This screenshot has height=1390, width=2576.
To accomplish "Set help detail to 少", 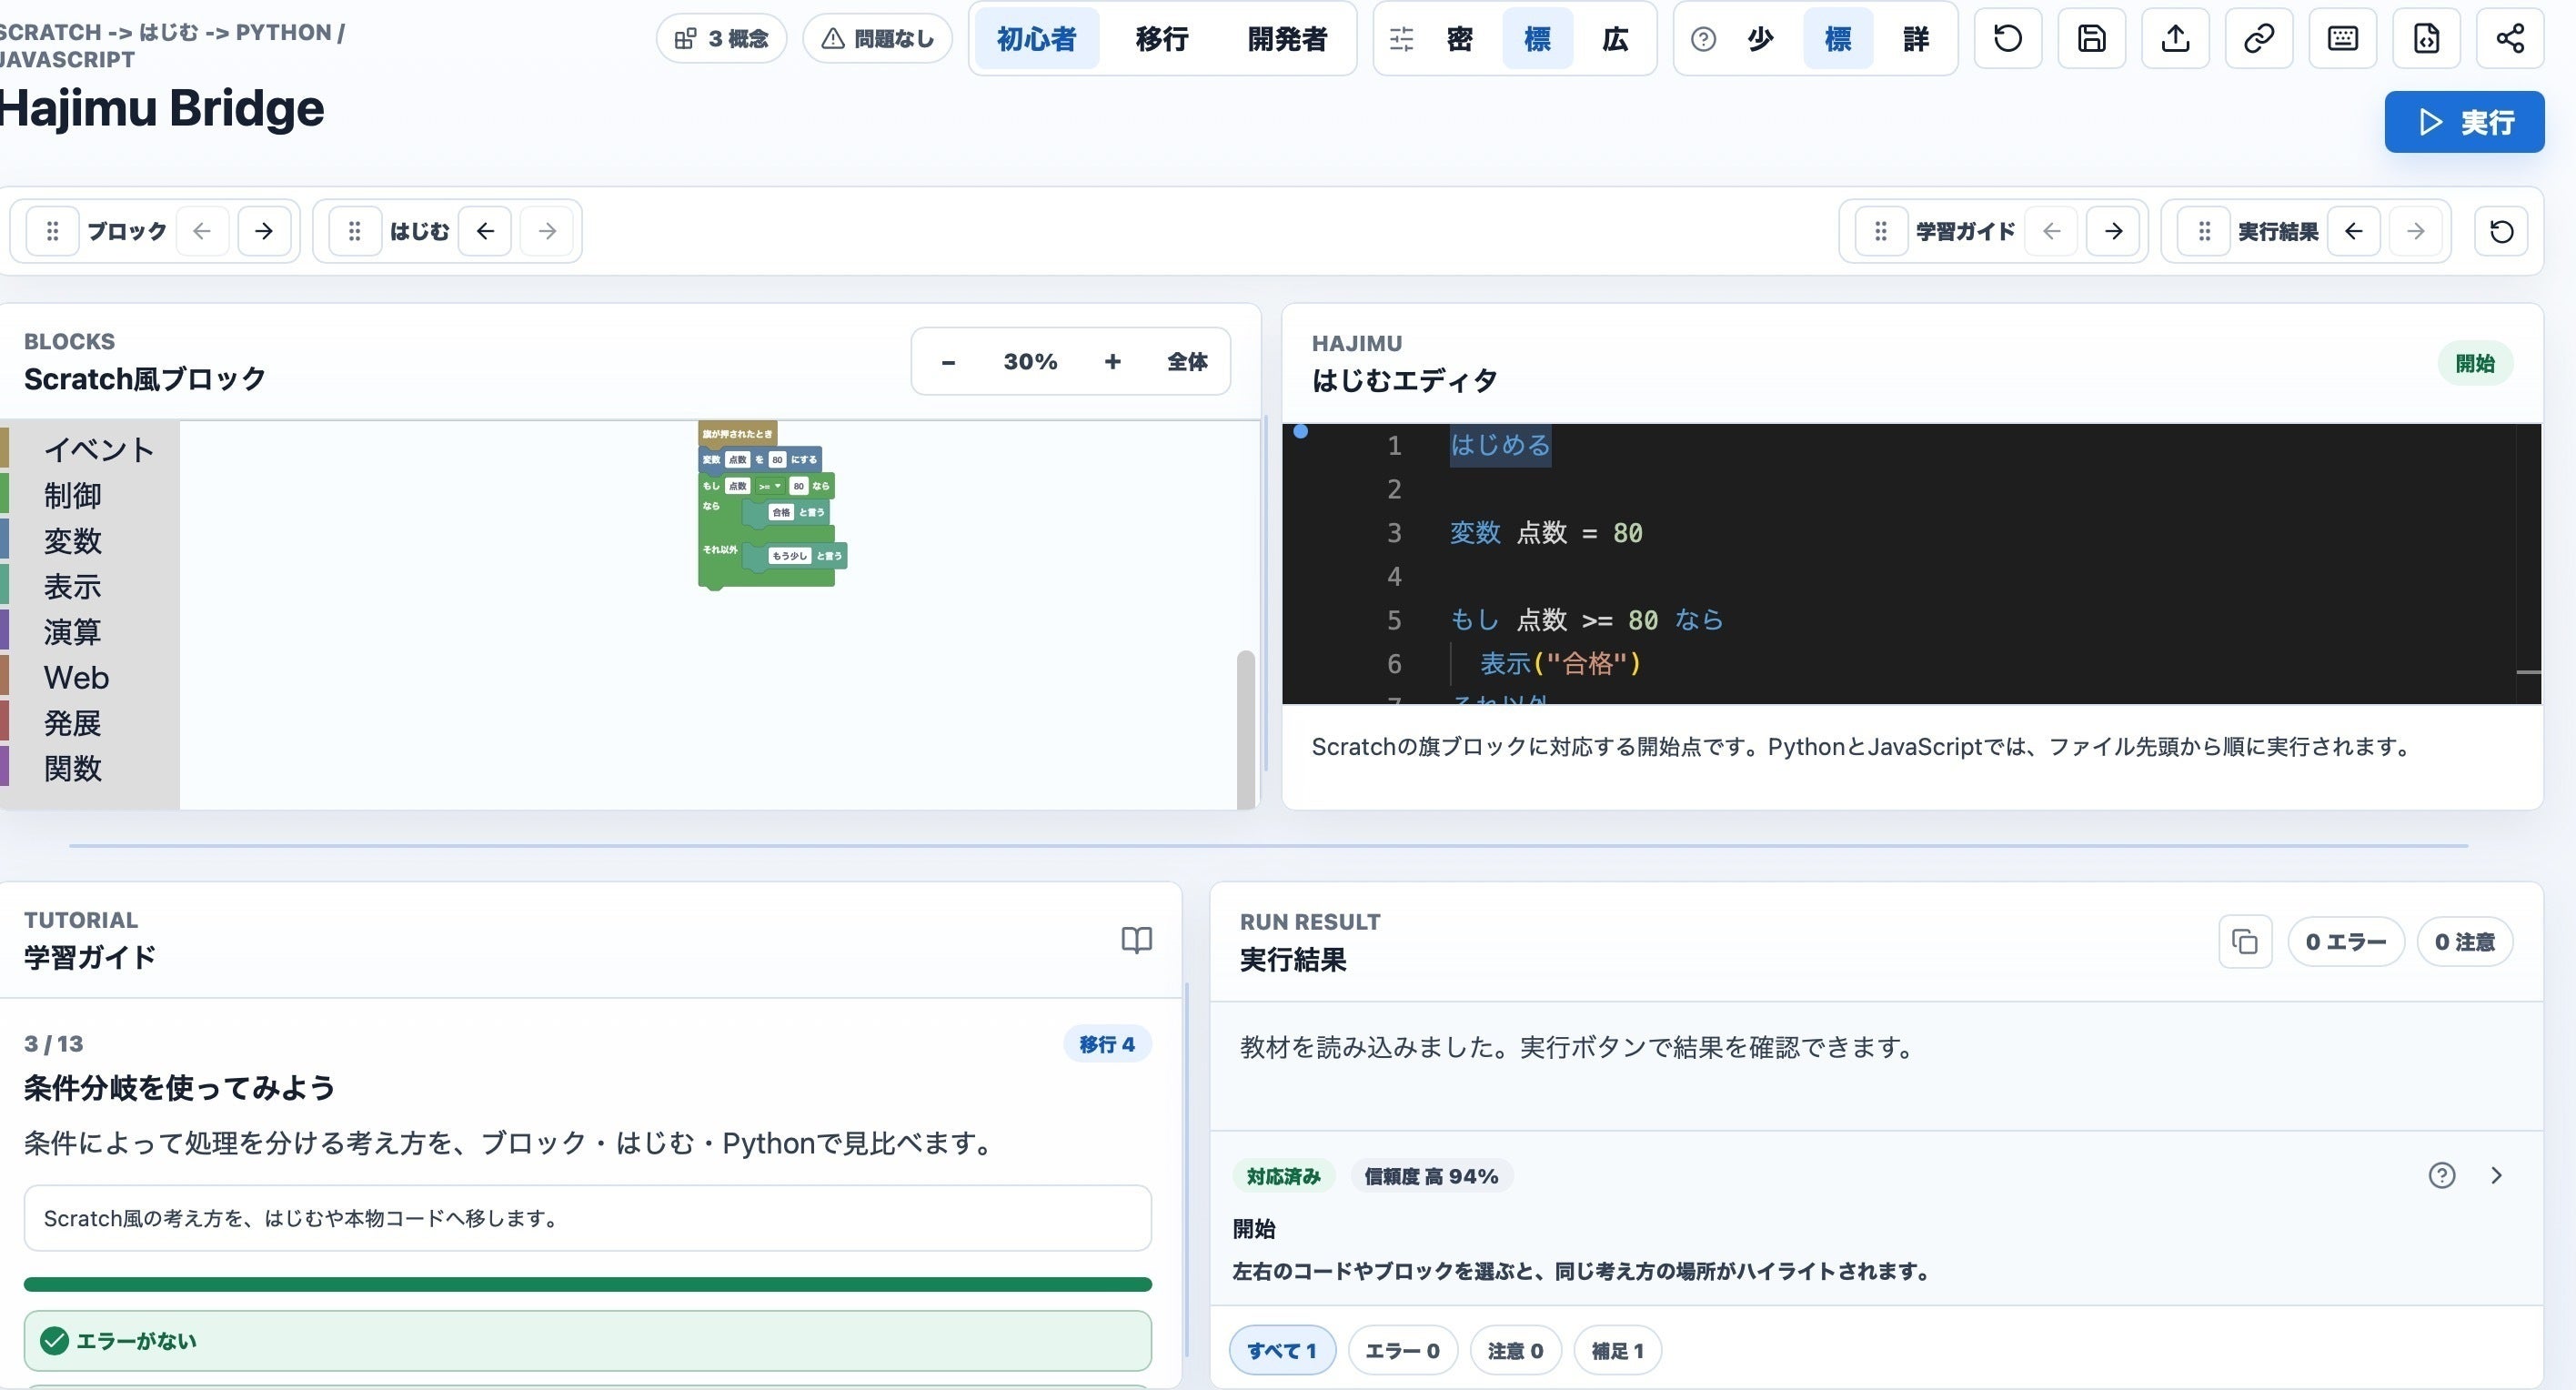I will point(1760,39).
